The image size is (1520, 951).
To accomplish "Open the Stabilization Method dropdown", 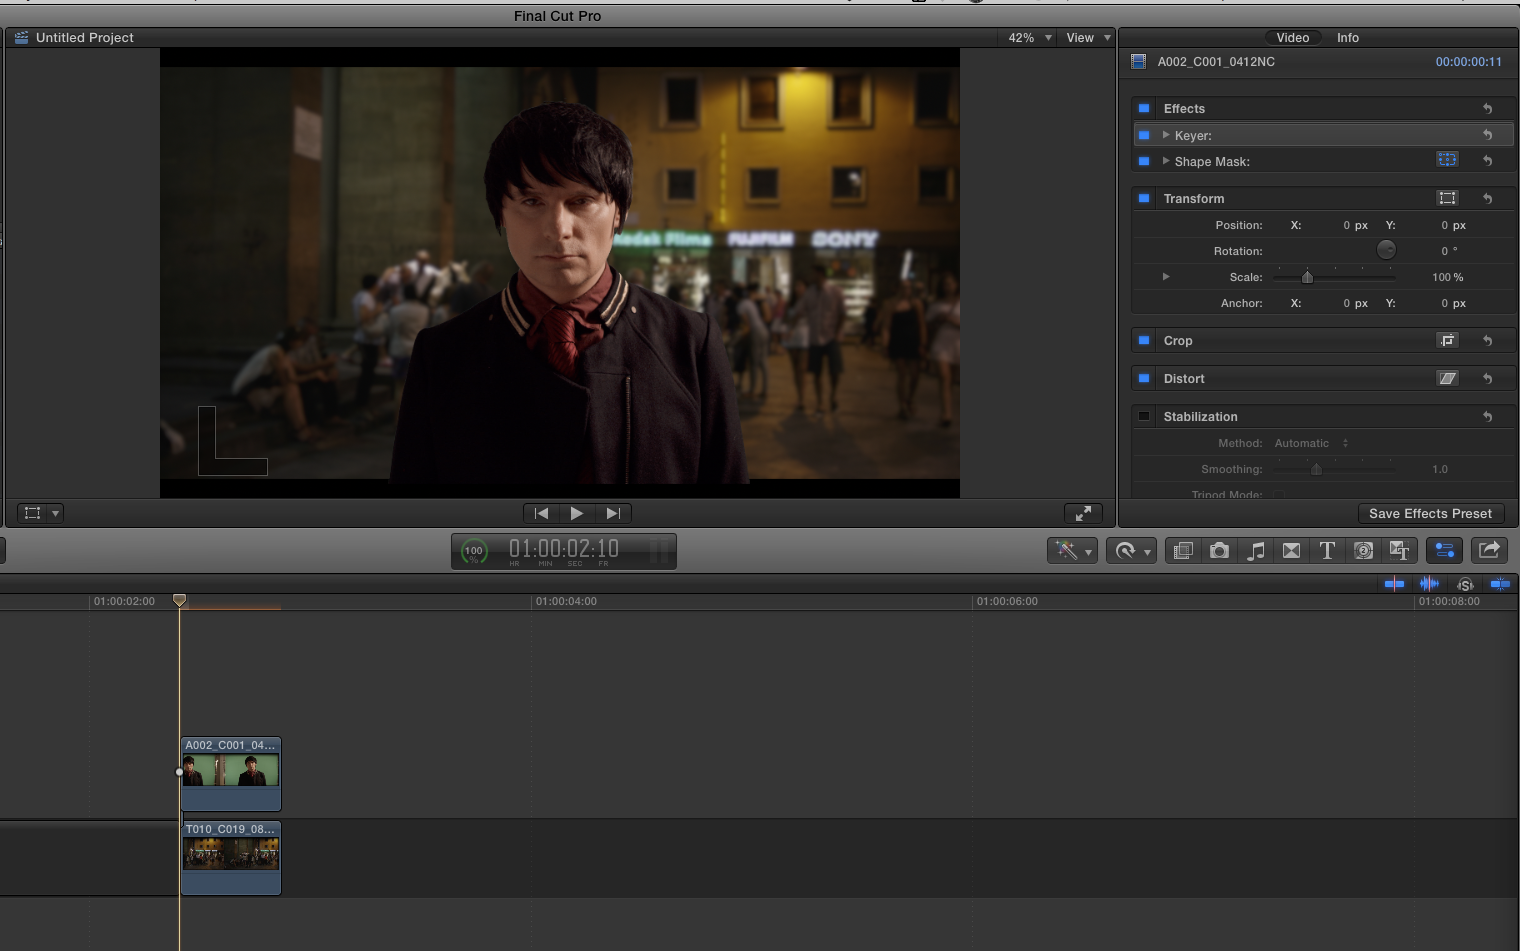I will (x=1311, y=443).
